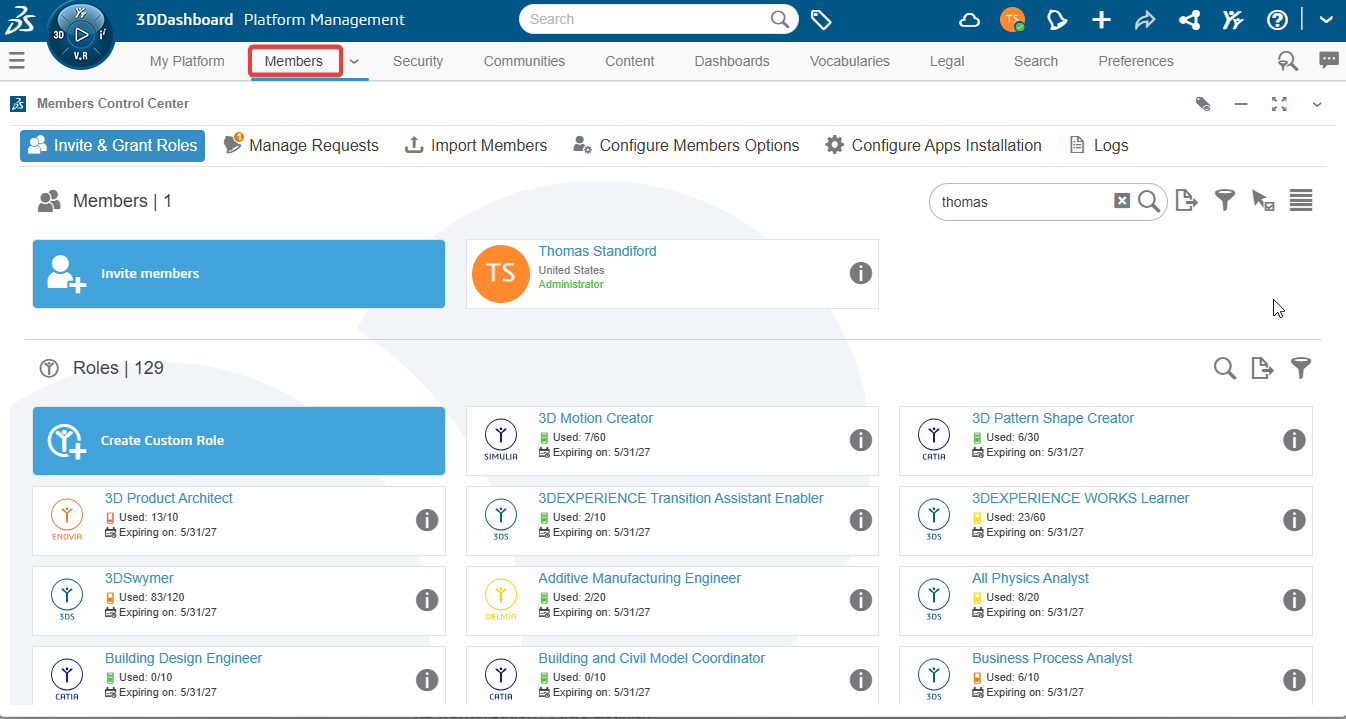Screen dimensions: 1346x719
Task: Filter members with funnel icon
Action: pyautogui.click(x=1225, y=200)
